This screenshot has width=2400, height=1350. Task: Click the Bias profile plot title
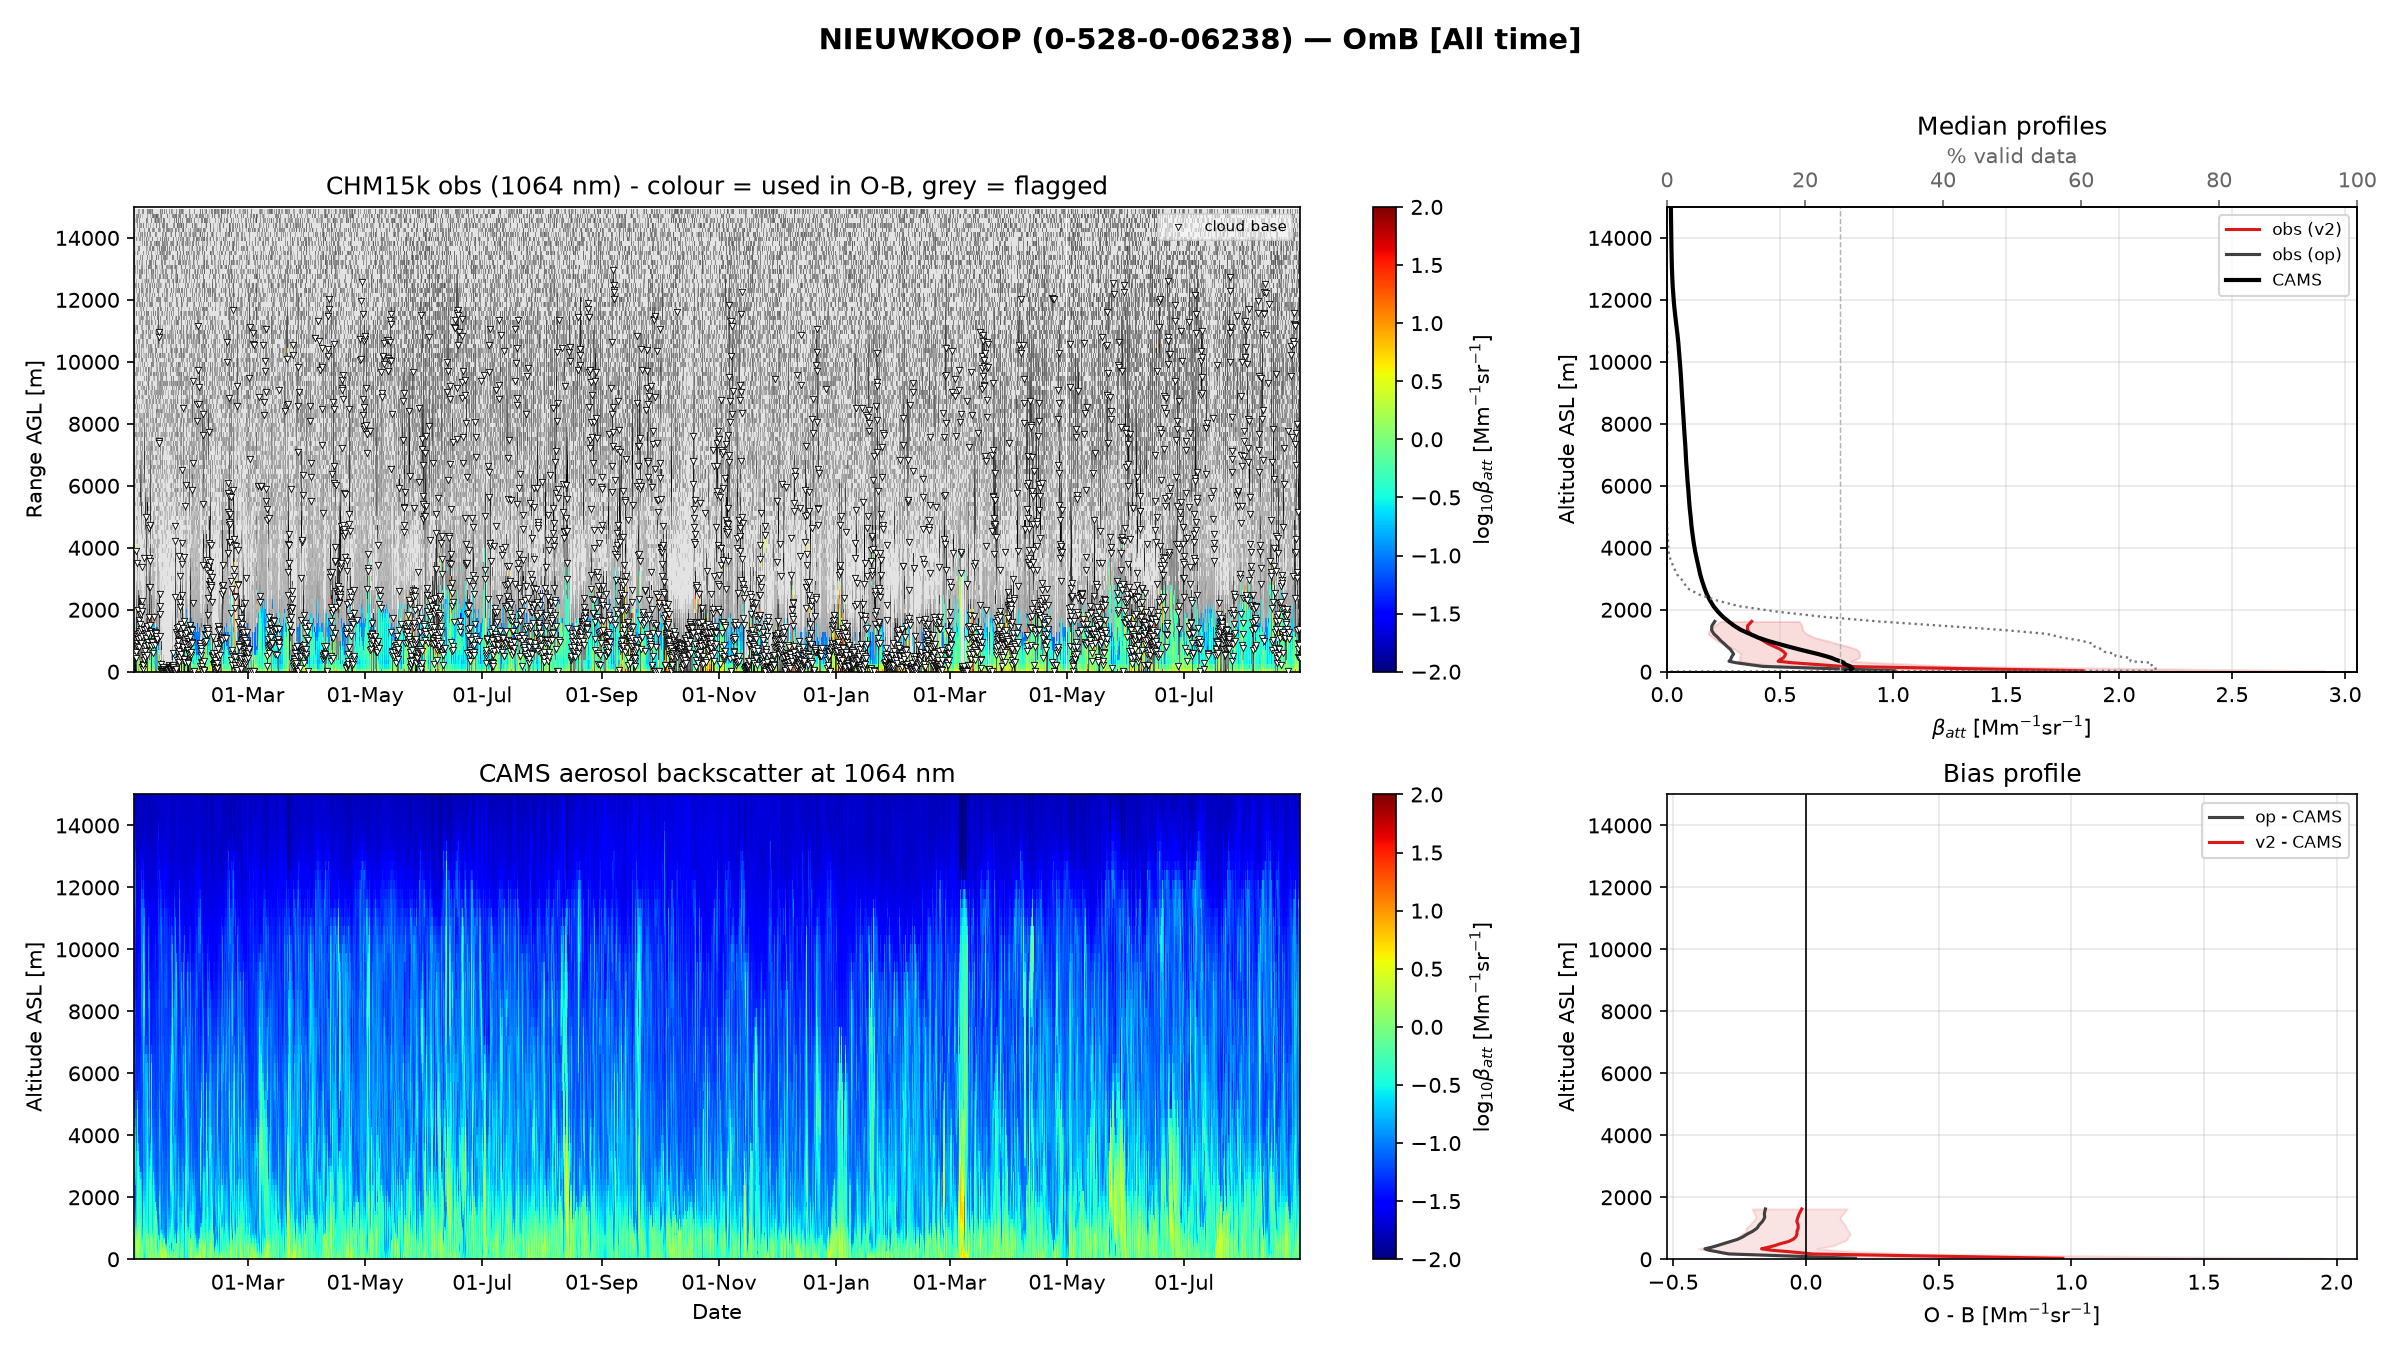coord(2011,773)
